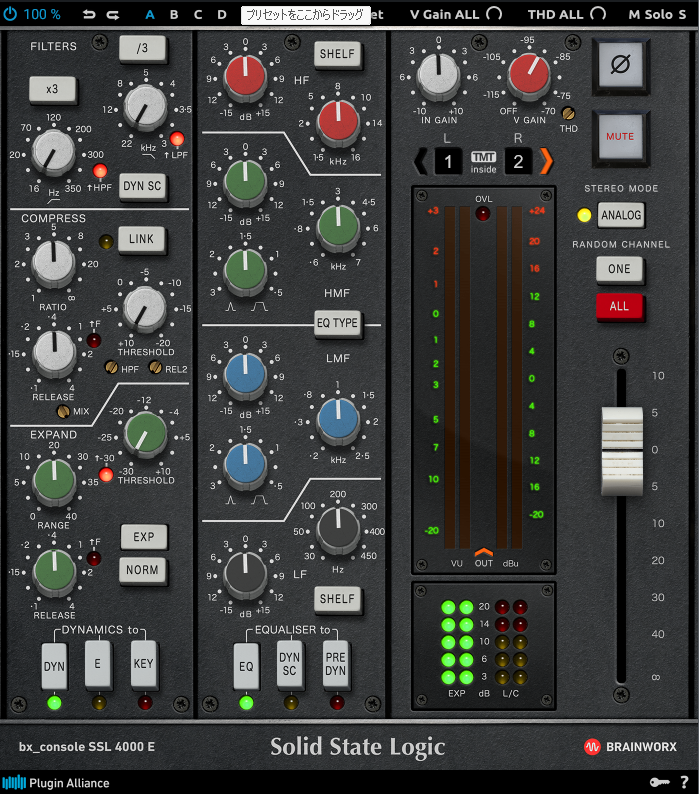Click the S solo button
This screenshot has width=699, height=794.
(x=682, y=15)
